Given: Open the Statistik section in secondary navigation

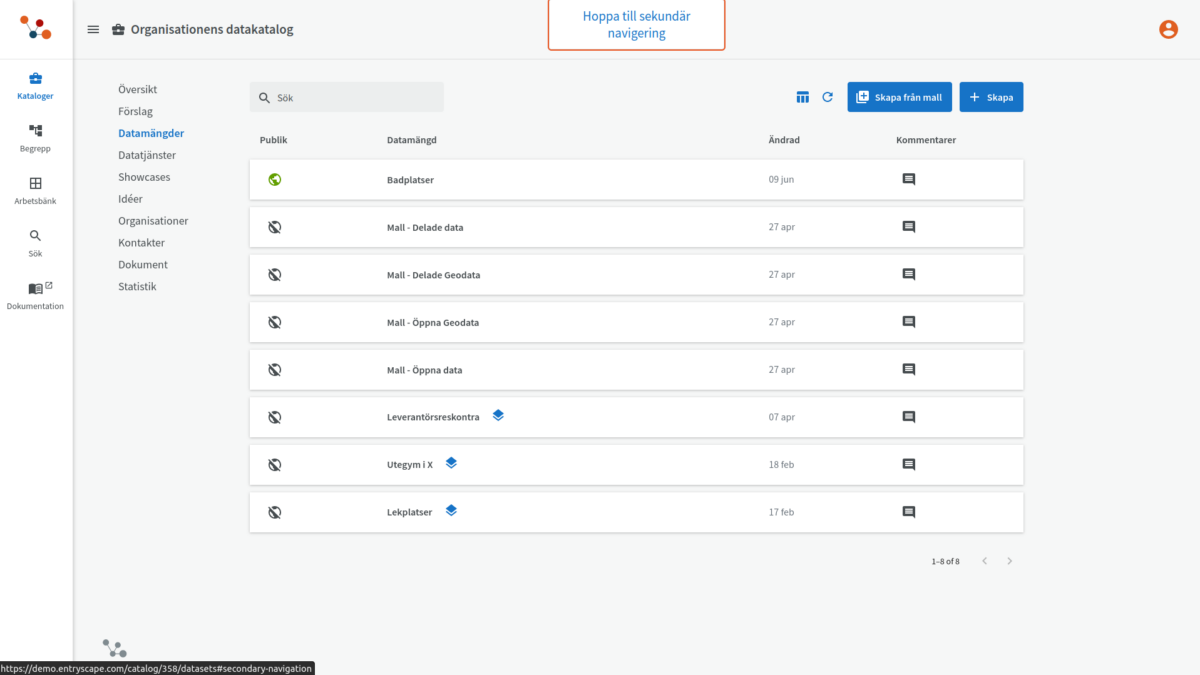Looking at the screenshot, I should tap(138, 286).
